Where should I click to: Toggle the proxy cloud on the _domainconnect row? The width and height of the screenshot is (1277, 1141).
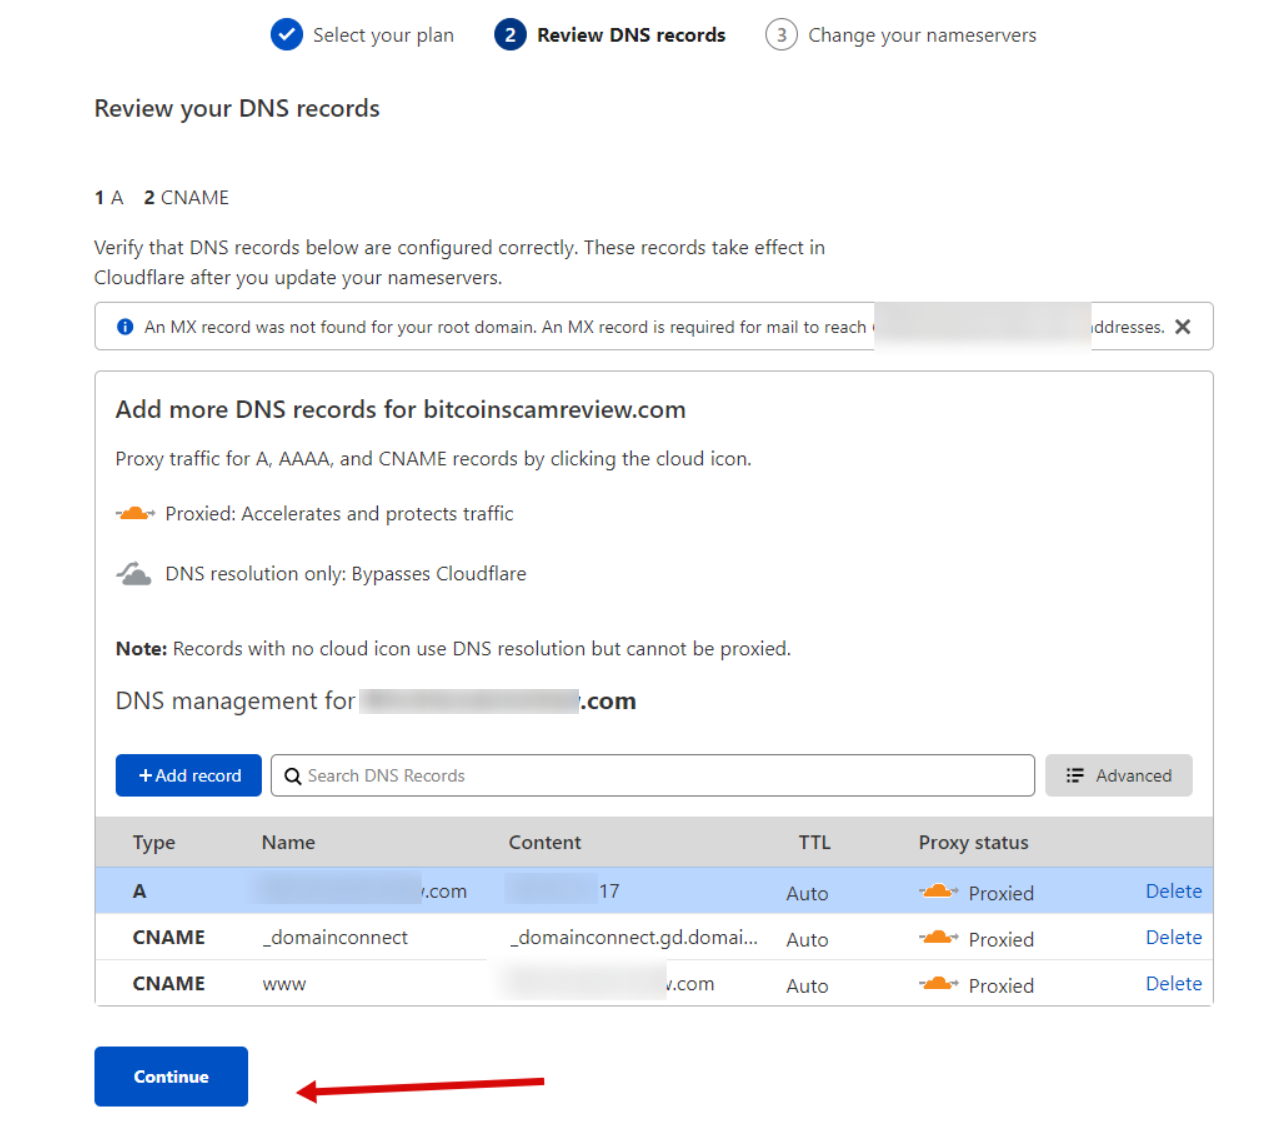pyautogui.click(x=939, y=938)
